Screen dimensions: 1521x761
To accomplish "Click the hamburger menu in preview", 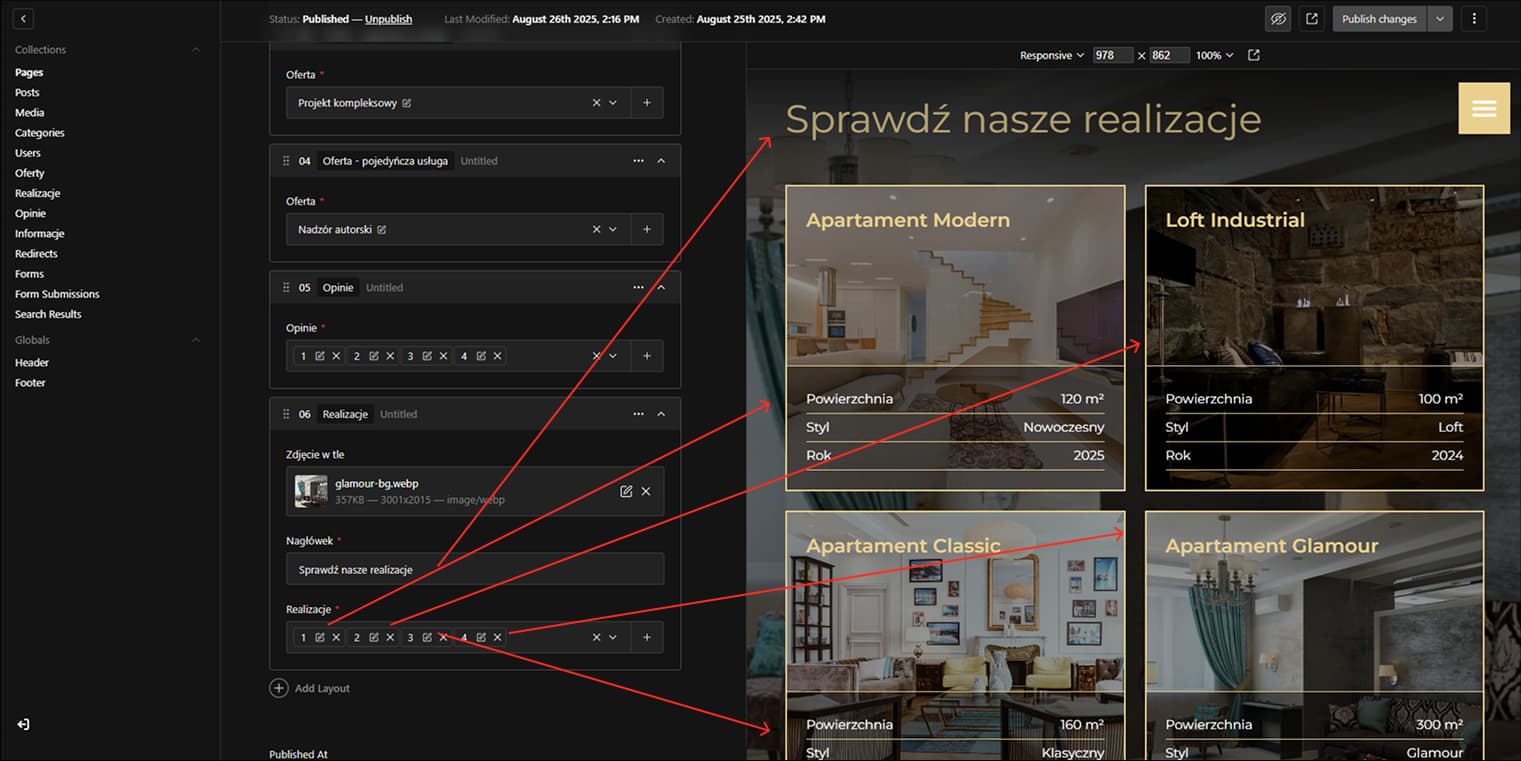I will [x=1484, y=109].
